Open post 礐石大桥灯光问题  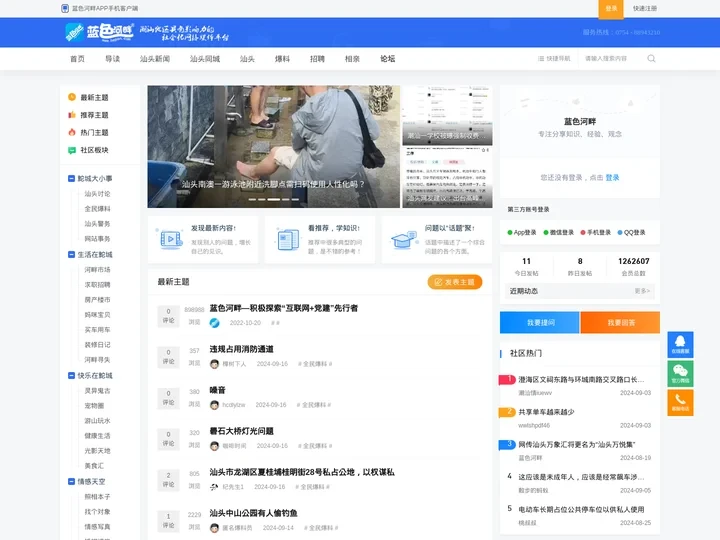242,431
